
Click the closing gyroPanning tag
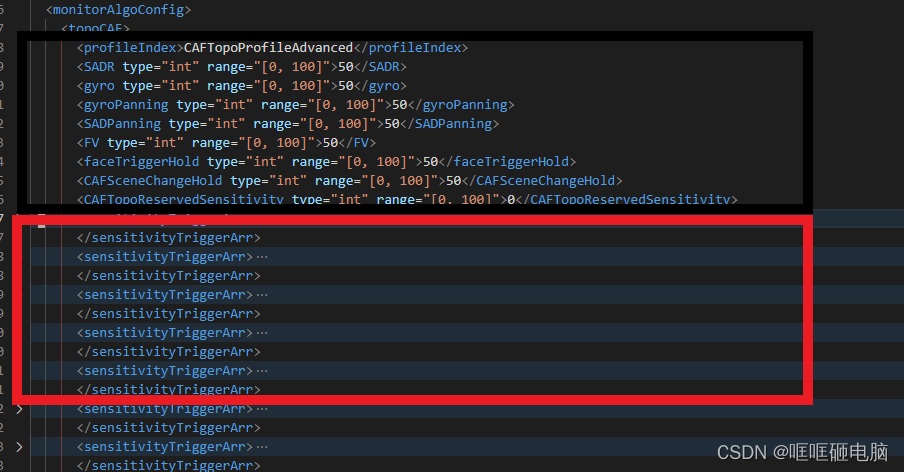tap(461, 104)
